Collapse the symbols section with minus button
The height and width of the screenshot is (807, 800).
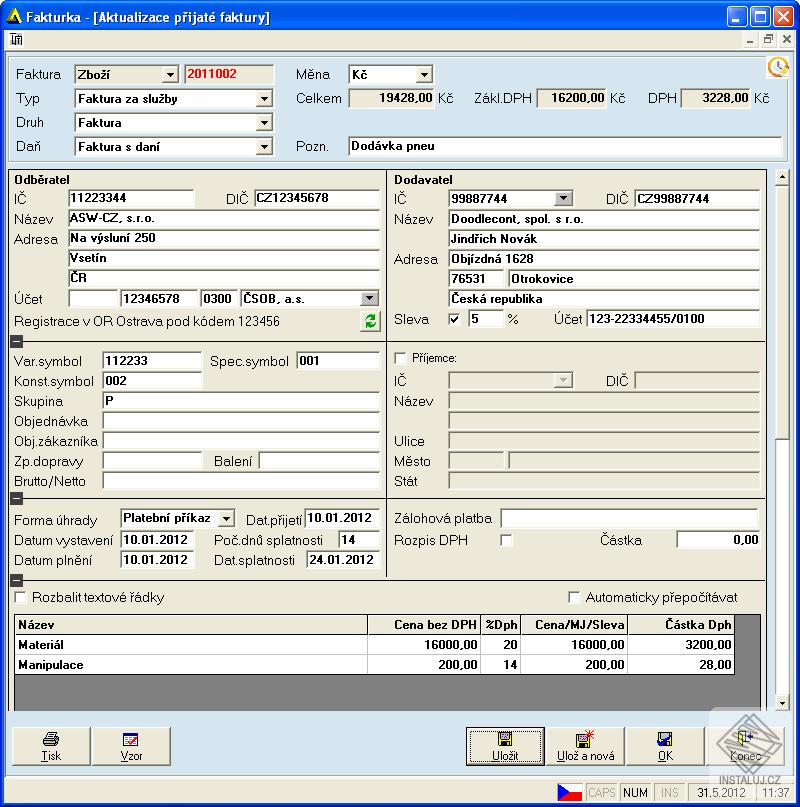[16, 341]
